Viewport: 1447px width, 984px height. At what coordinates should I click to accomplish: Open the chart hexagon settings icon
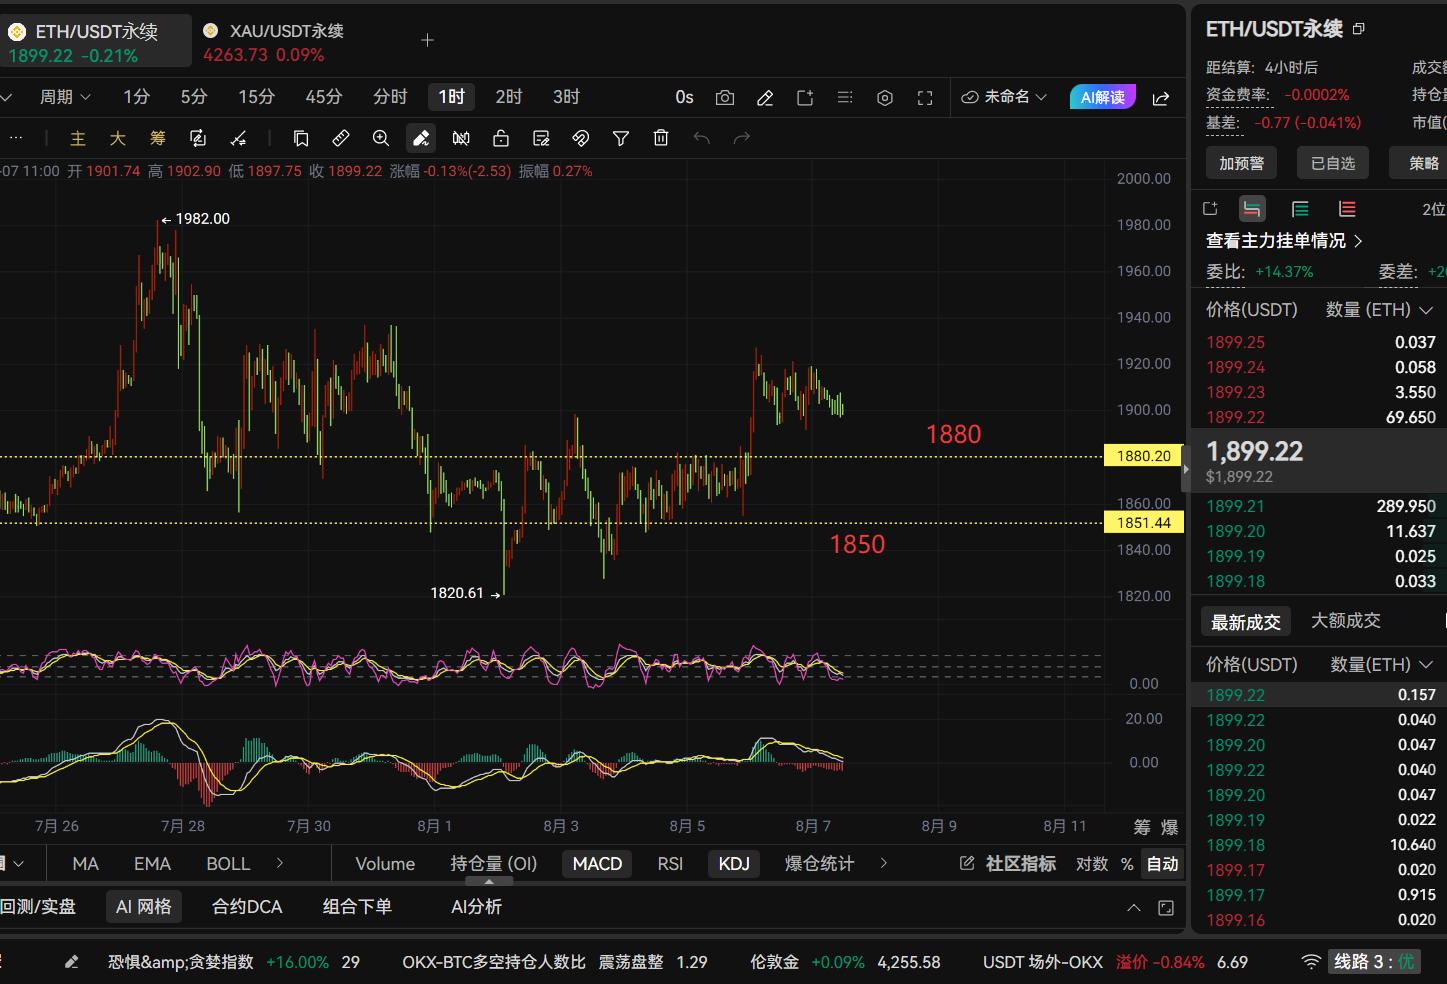(885, 98)
